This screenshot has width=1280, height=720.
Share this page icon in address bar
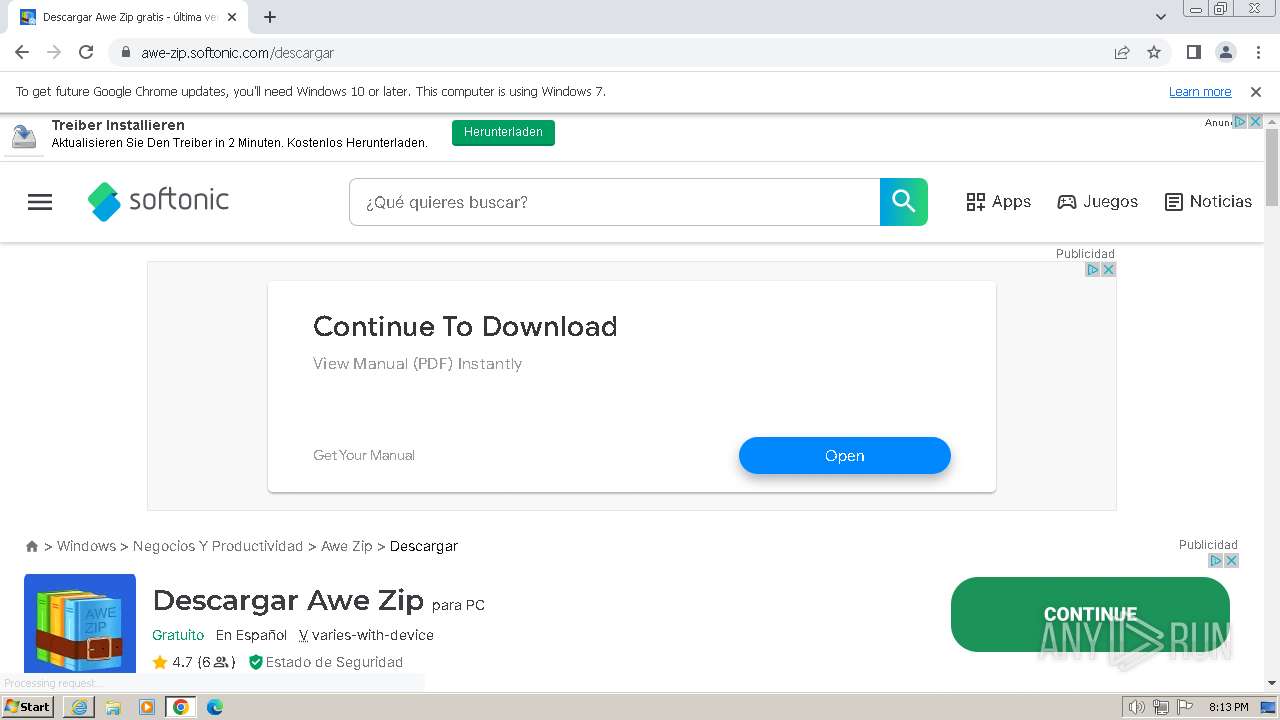(x=1122, y=52)
